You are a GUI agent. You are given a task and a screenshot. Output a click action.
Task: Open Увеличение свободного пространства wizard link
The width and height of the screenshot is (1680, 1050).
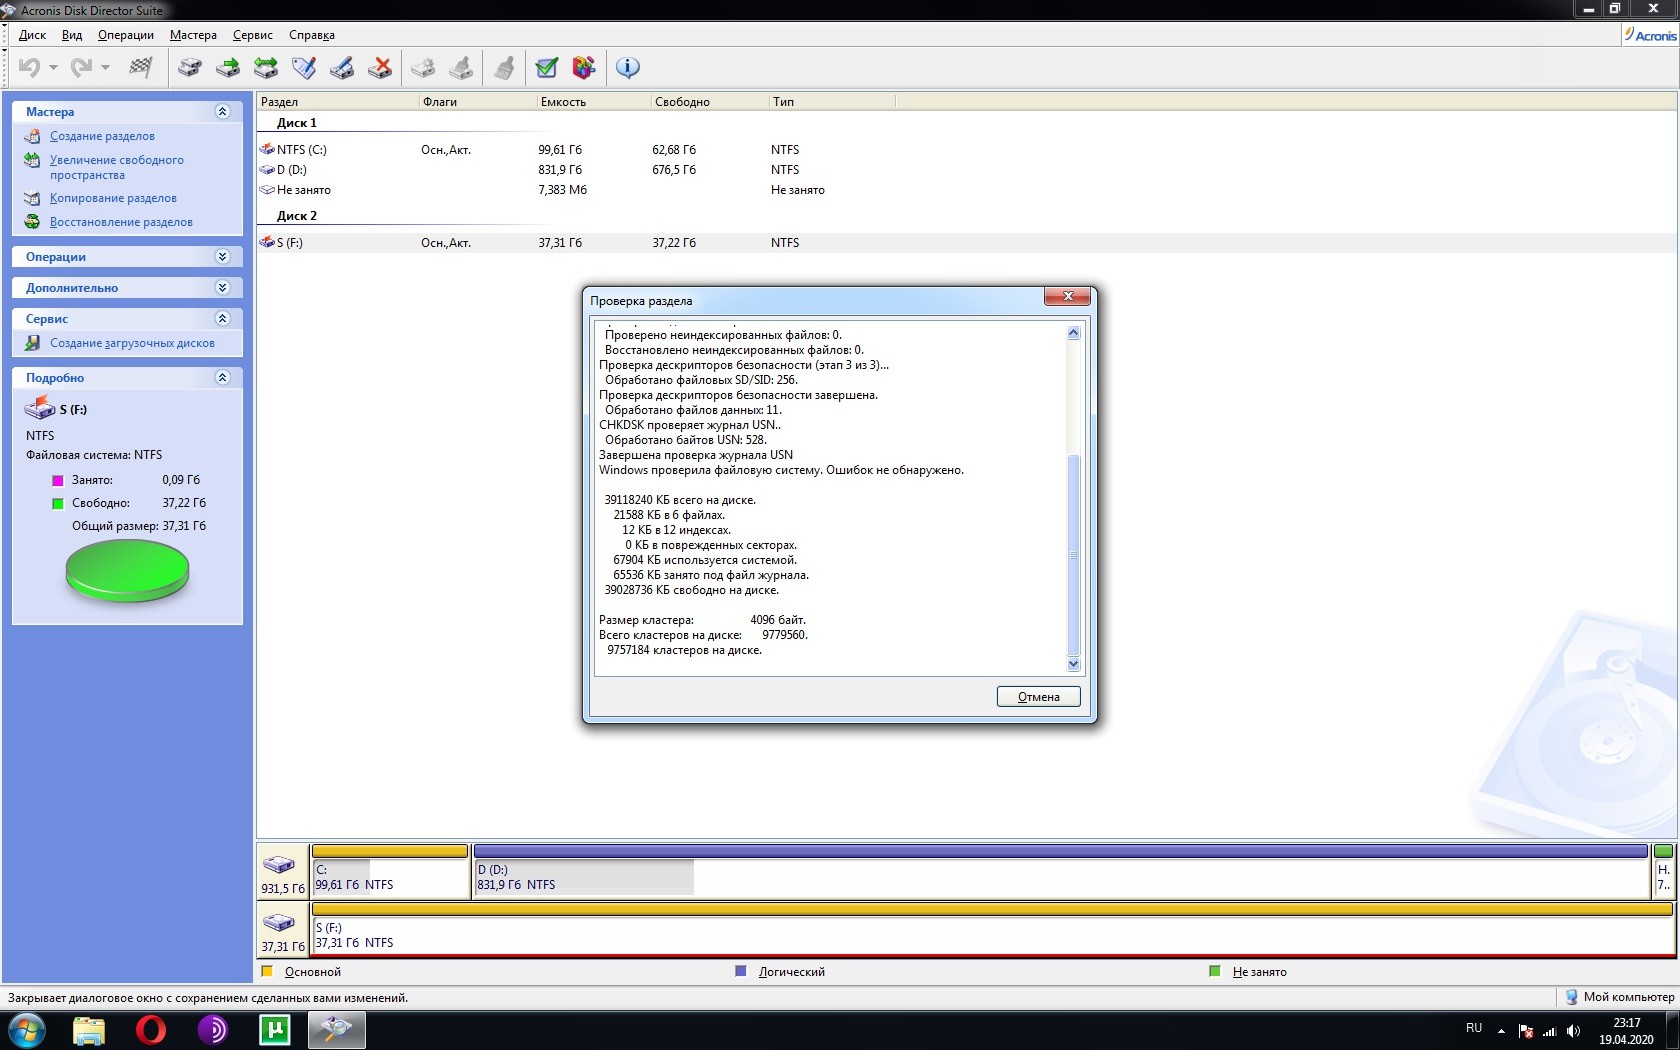pos(117,167)
